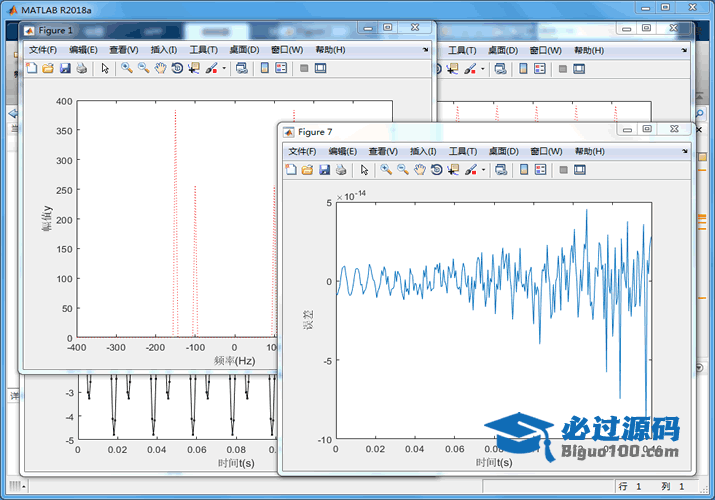Select Zoom In tool in Figure 7

(x=385, y=170)
